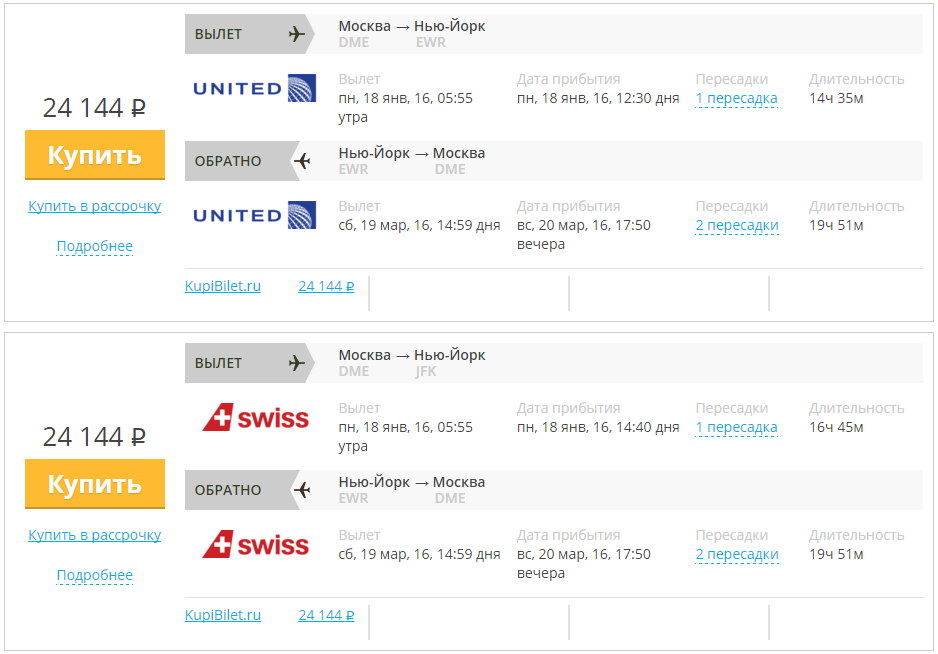The image size is (938, 654).
Task: Choose 'Купить в рассрочку' for the United offer
Action: pos(95,206)
